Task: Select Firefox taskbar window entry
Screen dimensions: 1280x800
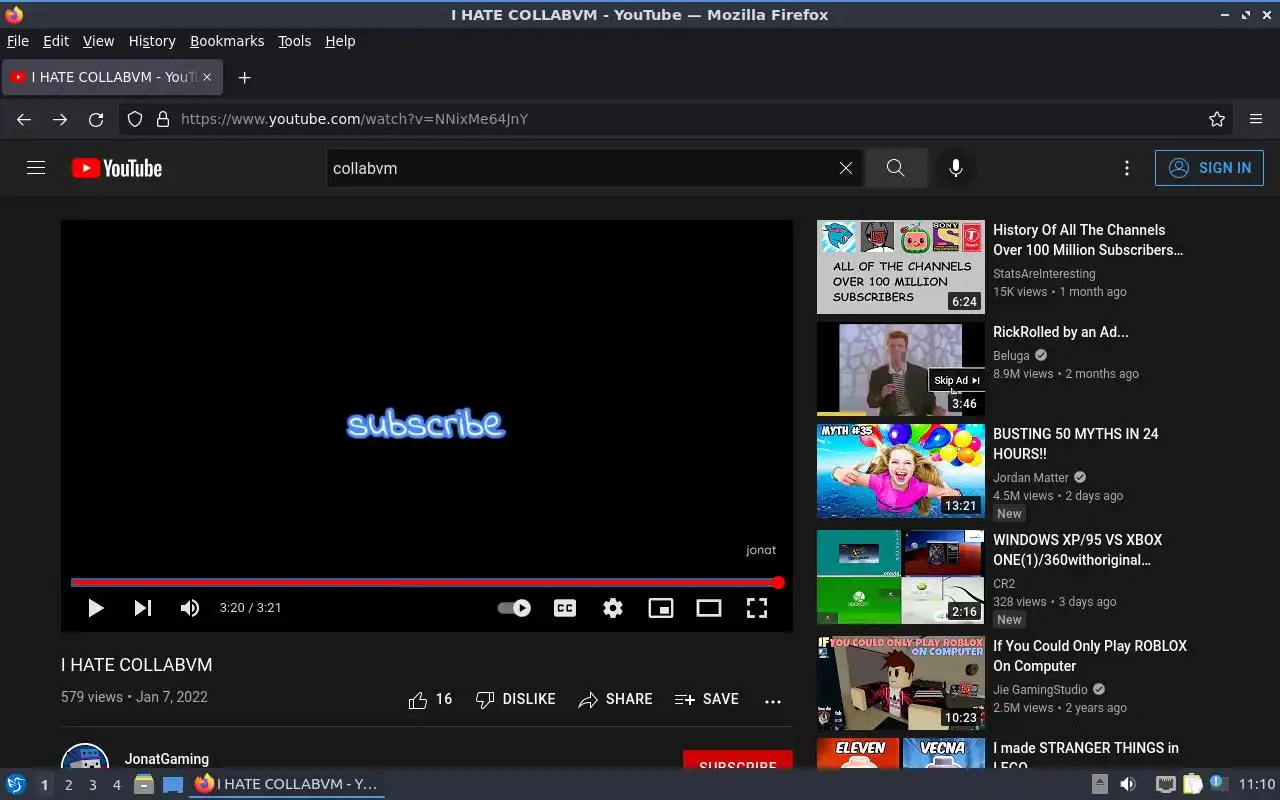Action: (287, 784)
